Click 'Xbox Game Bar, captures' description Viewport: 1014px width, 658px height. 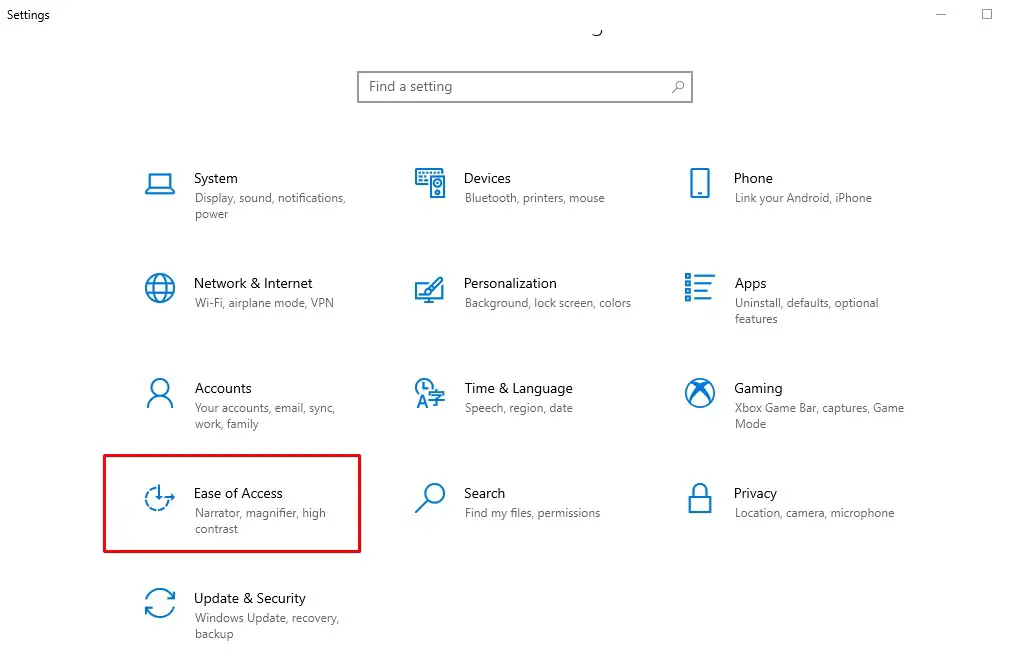[819, 416]
